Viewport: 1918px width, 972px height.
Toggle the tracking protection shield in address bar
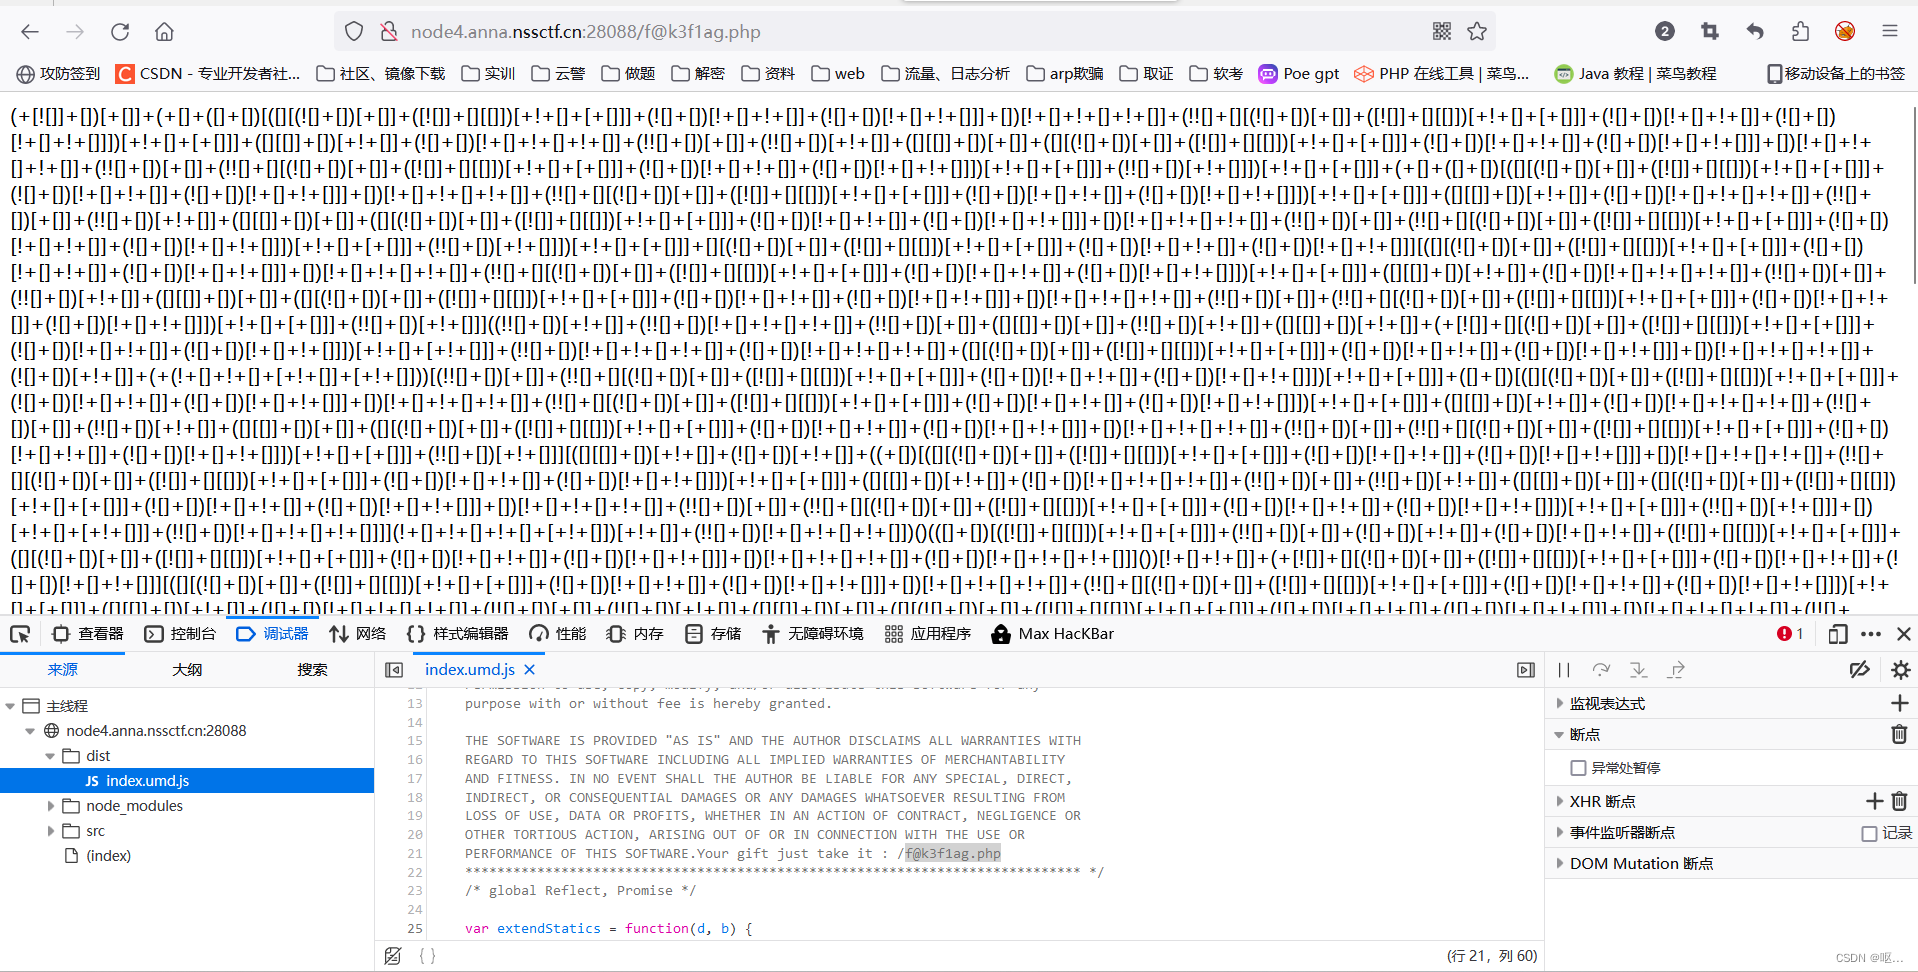point(354,30)
